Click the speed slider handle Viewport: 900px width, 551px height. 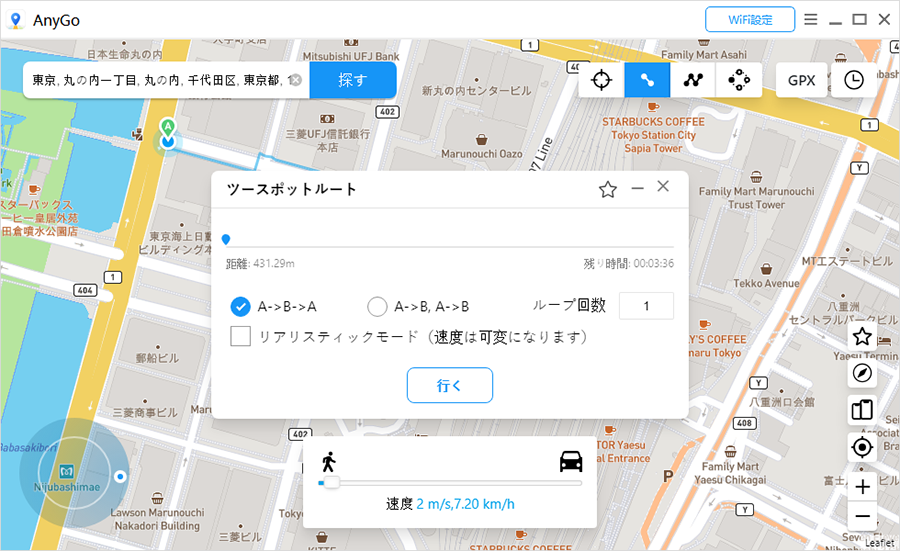point(330,483)
